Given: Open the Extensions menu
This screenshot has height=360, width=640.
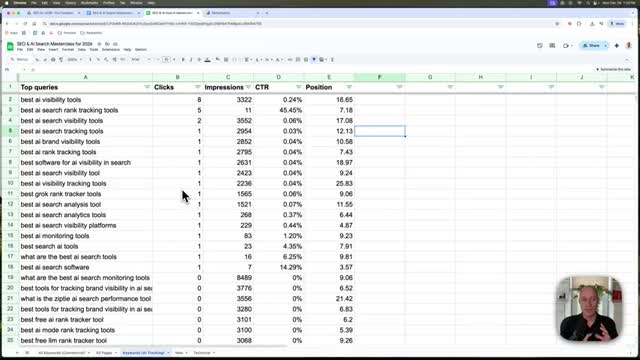Looking at the screenshot, I should [x=111, y=49].
